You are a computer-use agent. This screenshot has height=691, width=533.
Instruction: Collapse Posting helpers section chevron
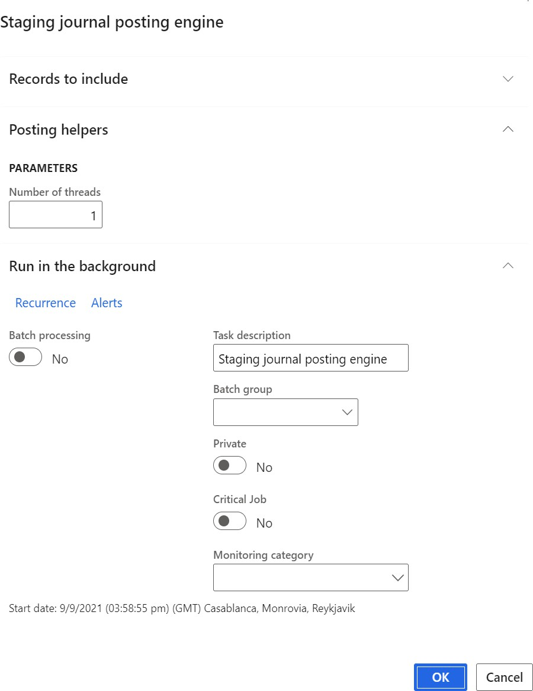508,129
